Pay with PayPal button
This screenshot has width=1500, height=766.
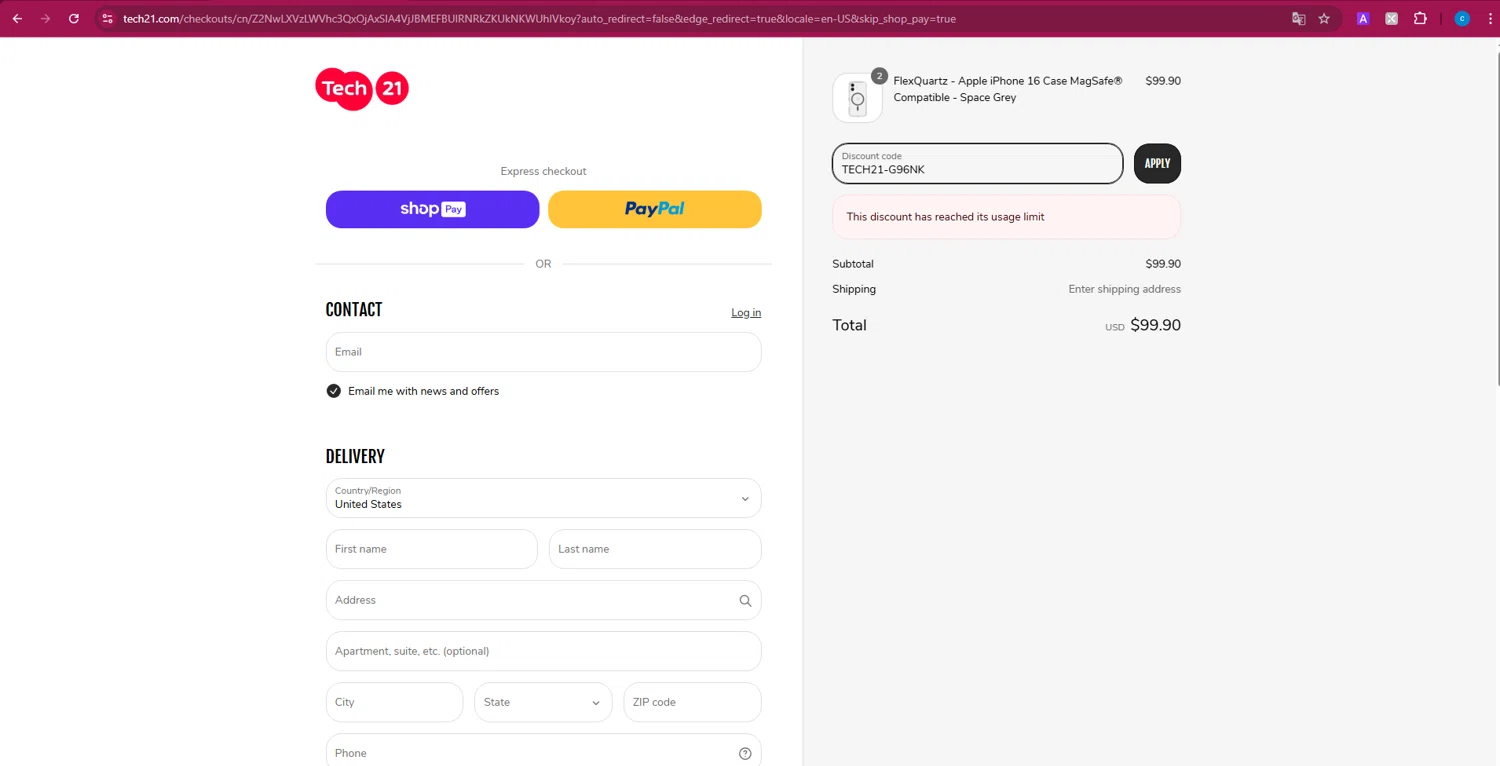[655, 209]
